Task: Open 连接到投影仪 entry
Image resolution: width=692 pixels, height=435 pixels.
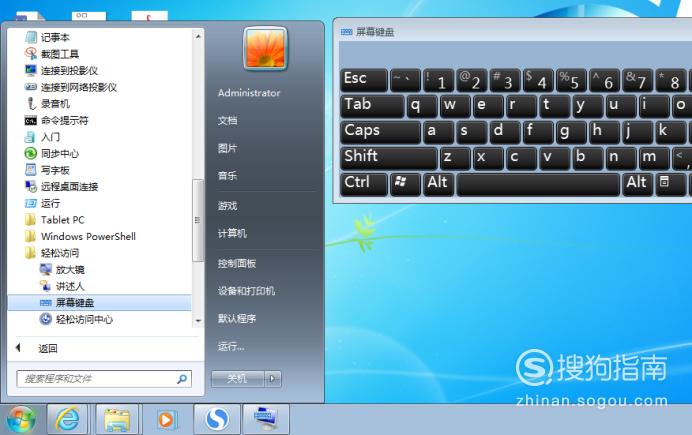Action: point(61,71)
